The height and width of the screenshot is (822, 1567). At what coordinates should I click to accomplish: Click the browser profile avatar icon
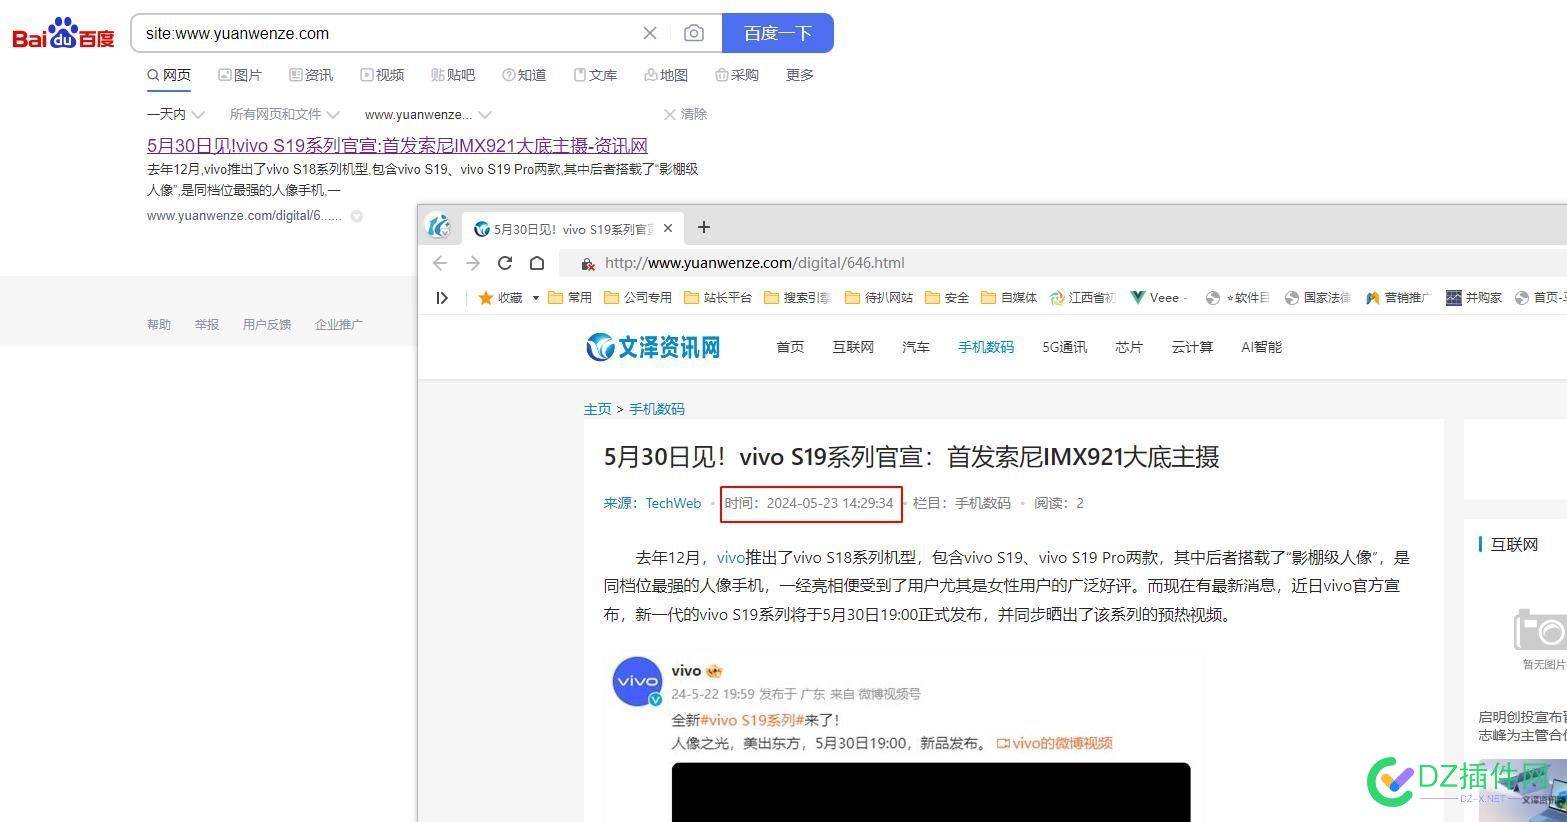click(439, 226)
